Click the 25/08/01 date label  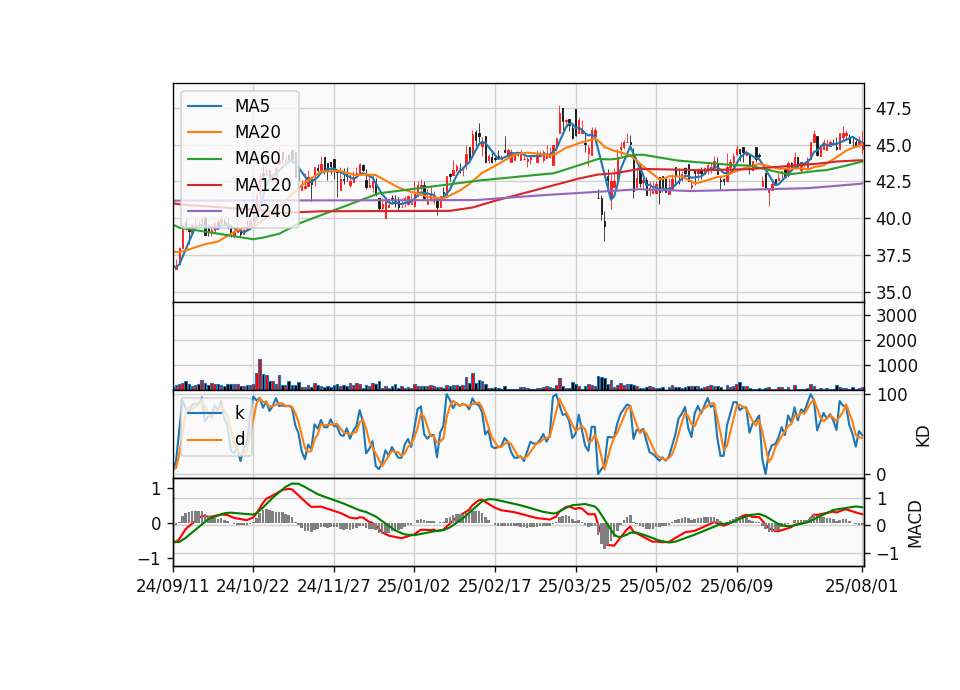862,586
